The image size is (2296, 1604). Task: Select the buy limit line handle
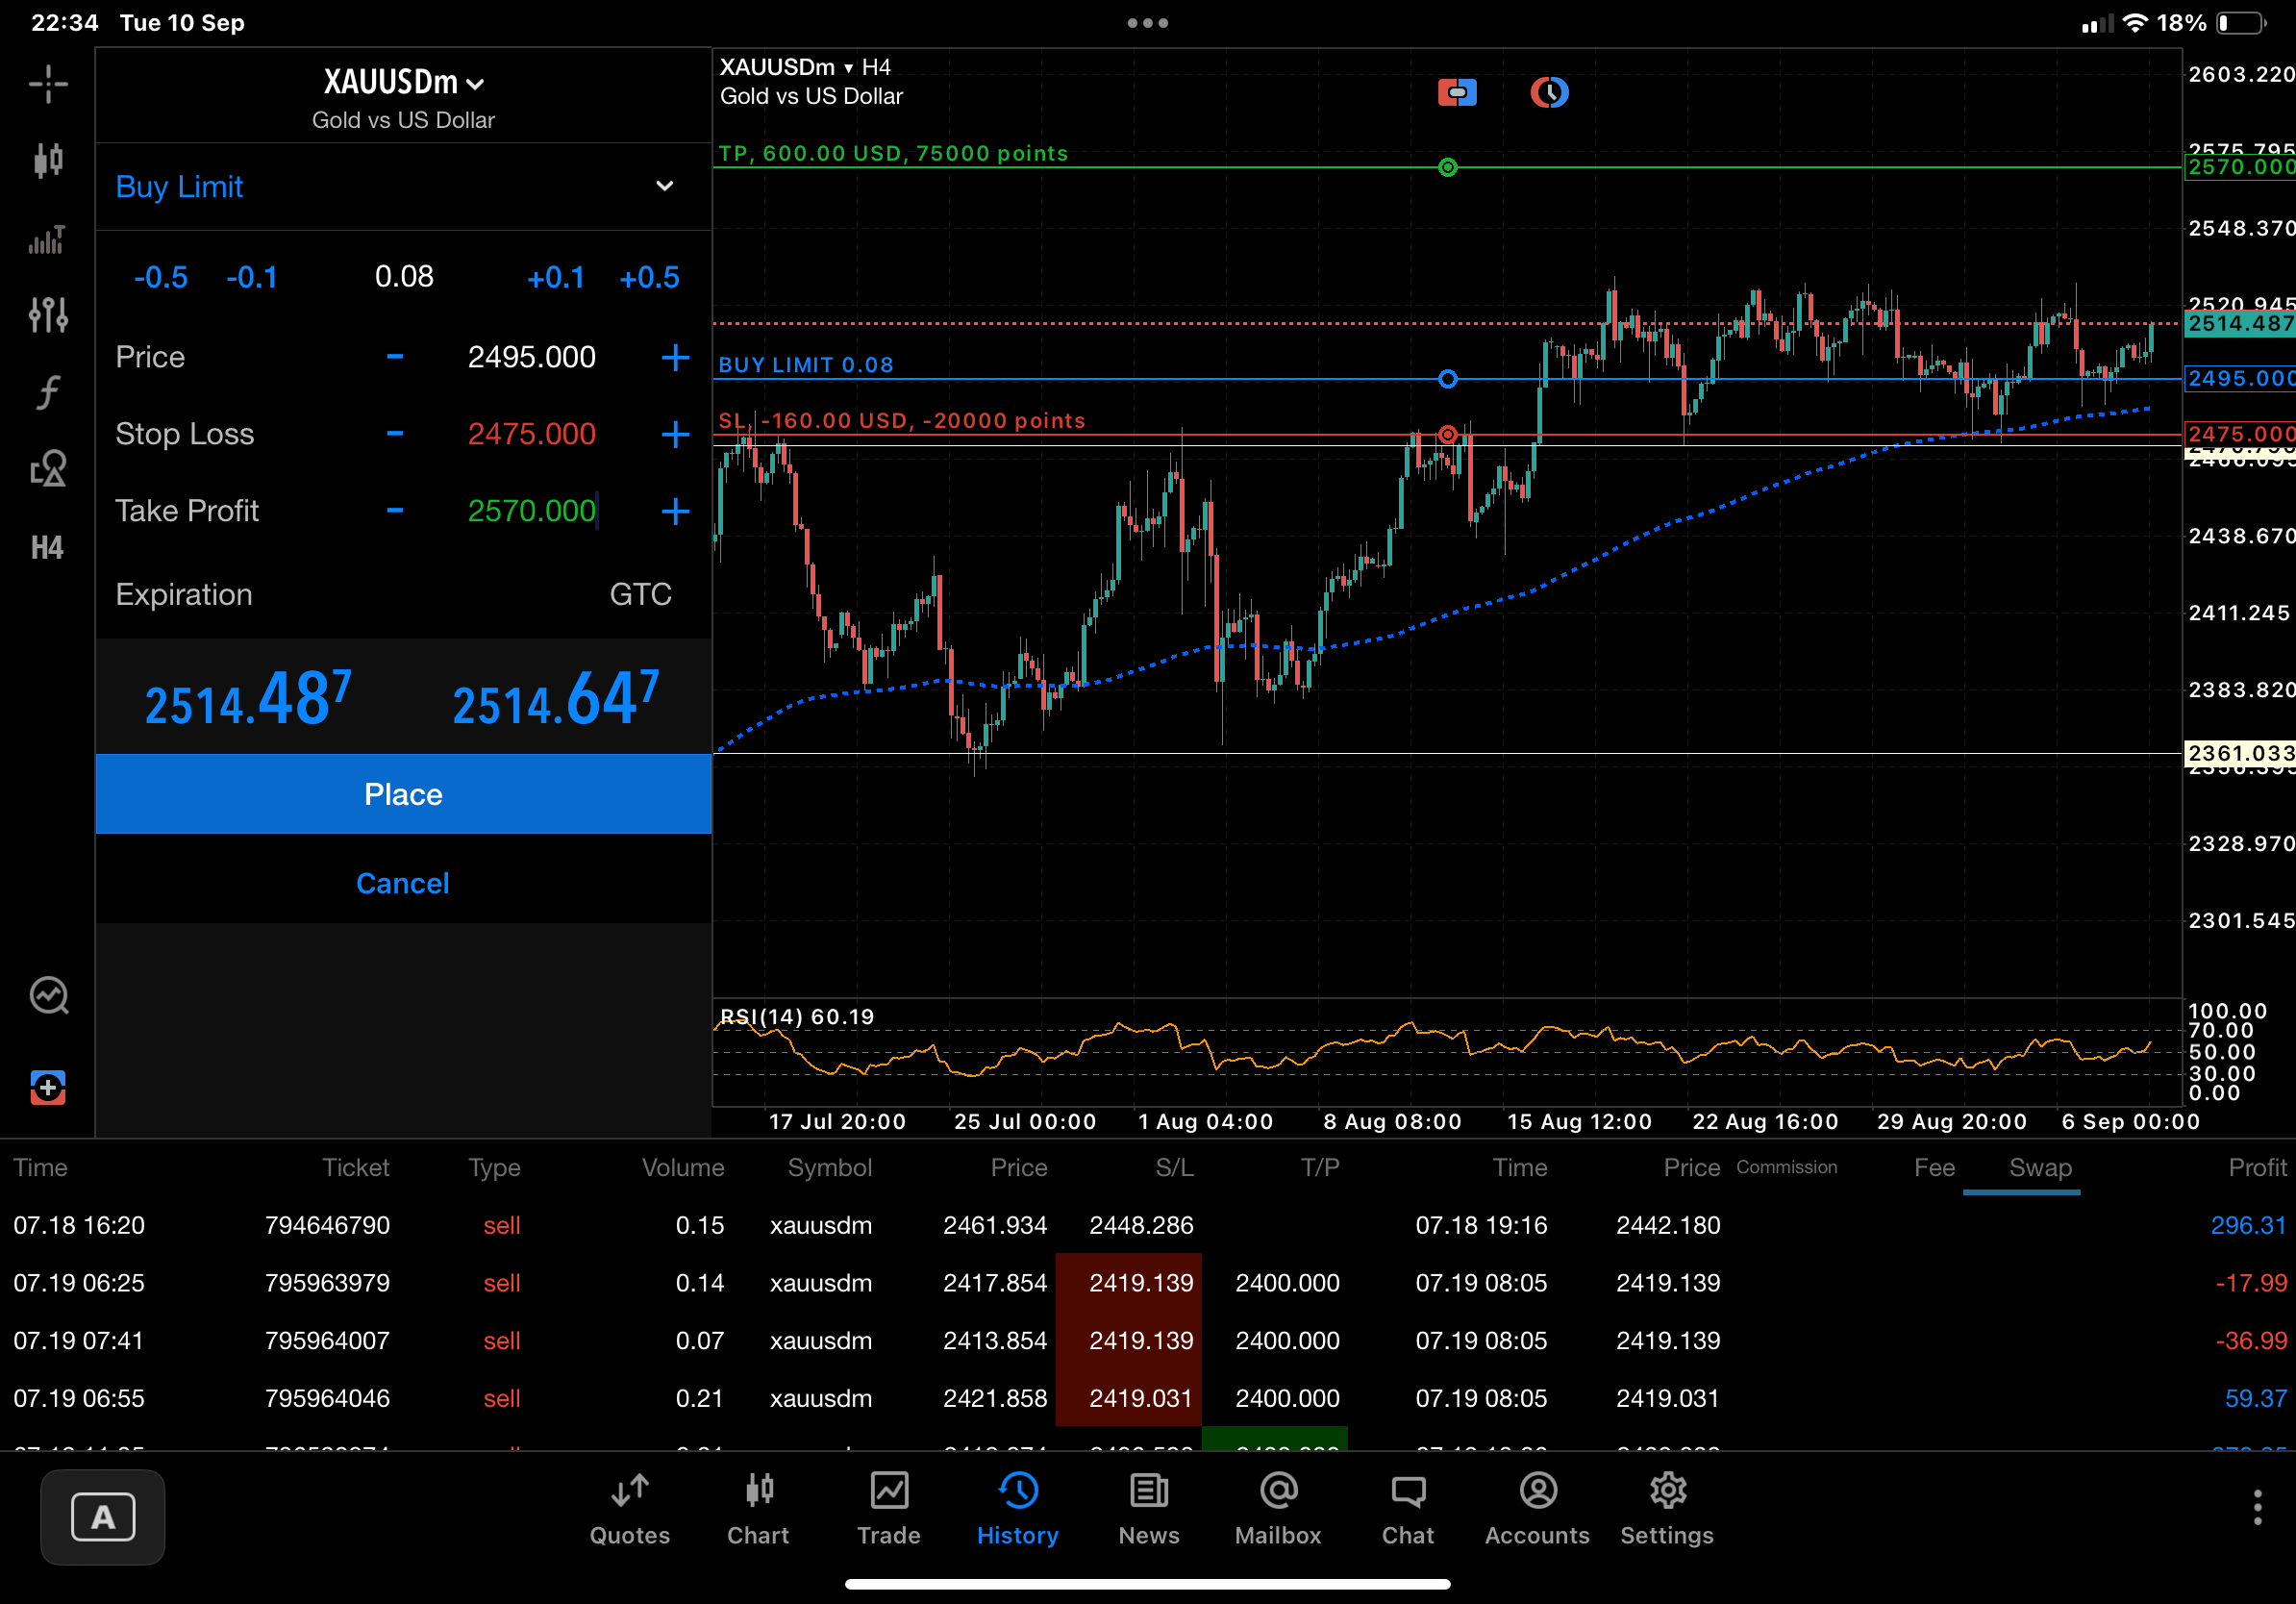pos(1447,379)
